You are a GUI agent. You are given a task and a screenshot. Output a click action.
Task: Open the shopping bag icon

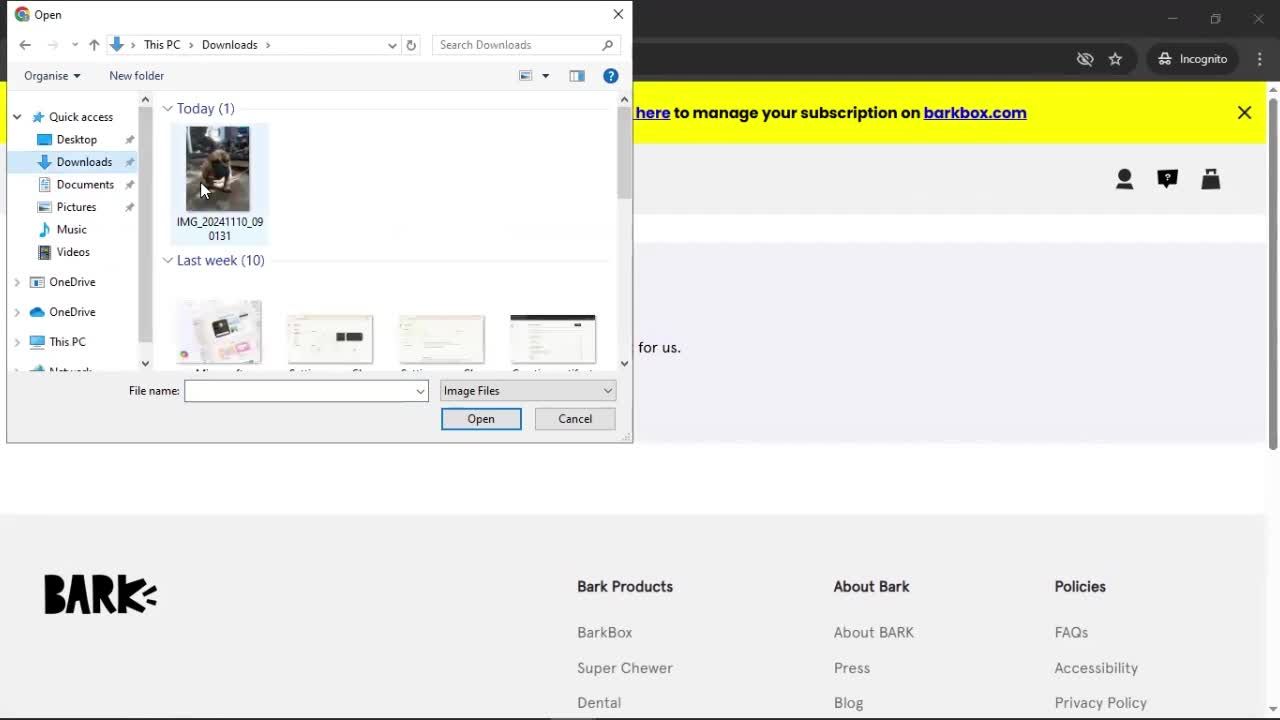click(x=1211, y=179)
